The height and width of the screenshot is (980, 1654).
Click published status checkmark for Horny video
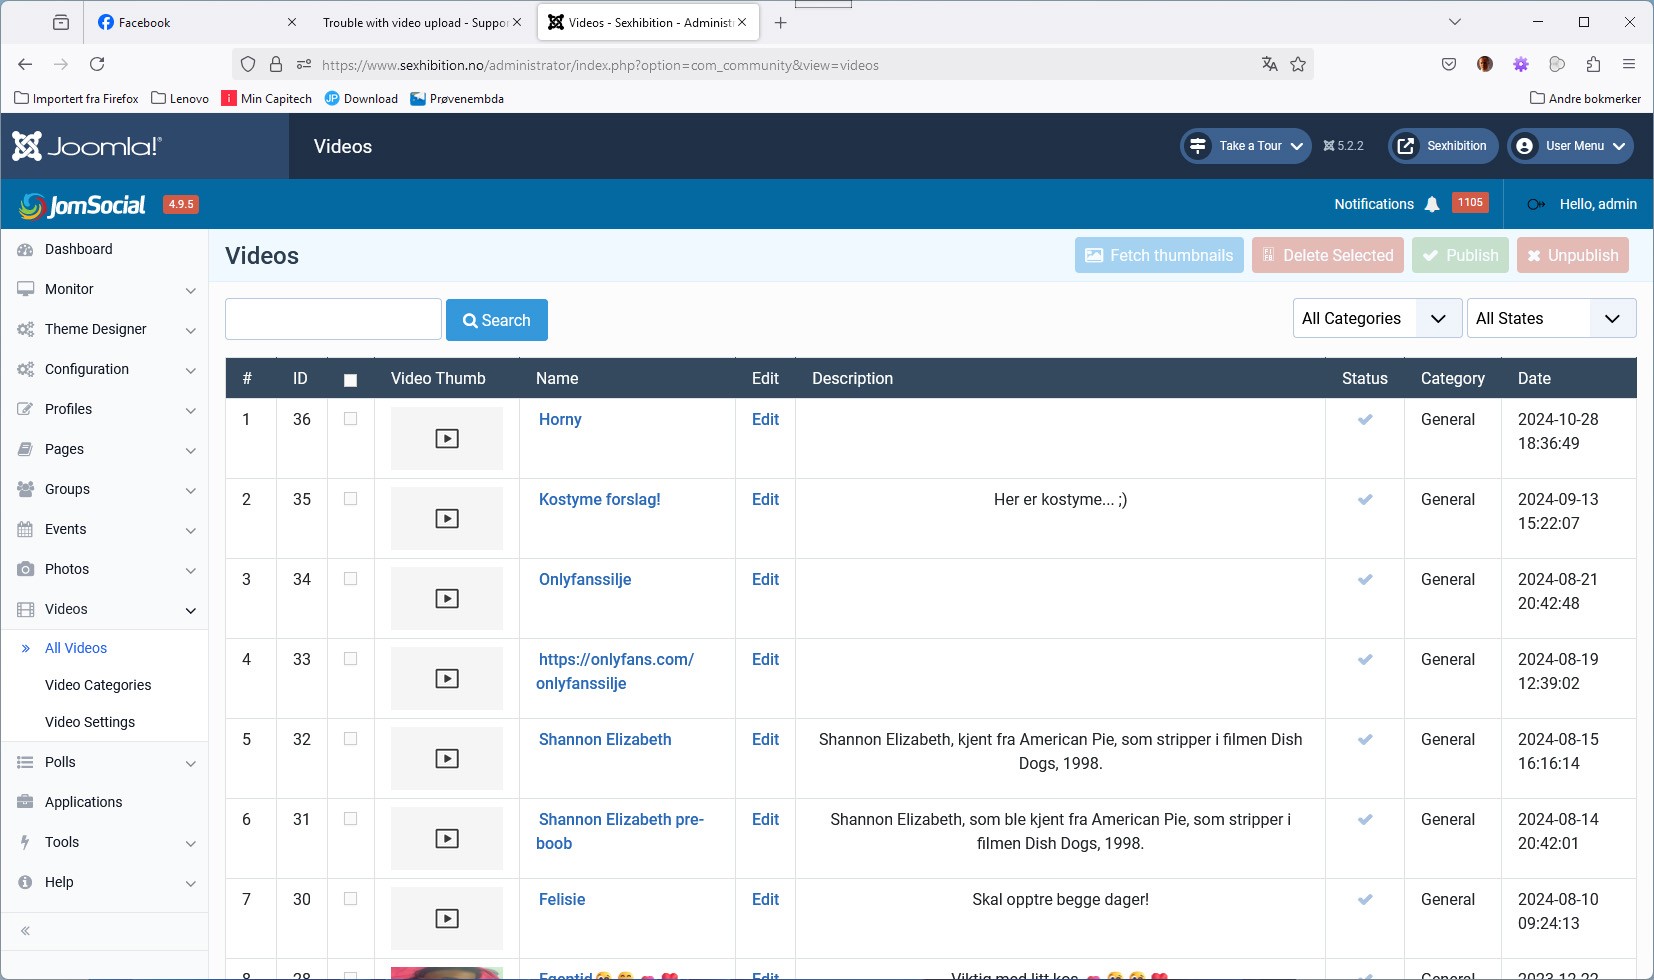pos(1364,420)
